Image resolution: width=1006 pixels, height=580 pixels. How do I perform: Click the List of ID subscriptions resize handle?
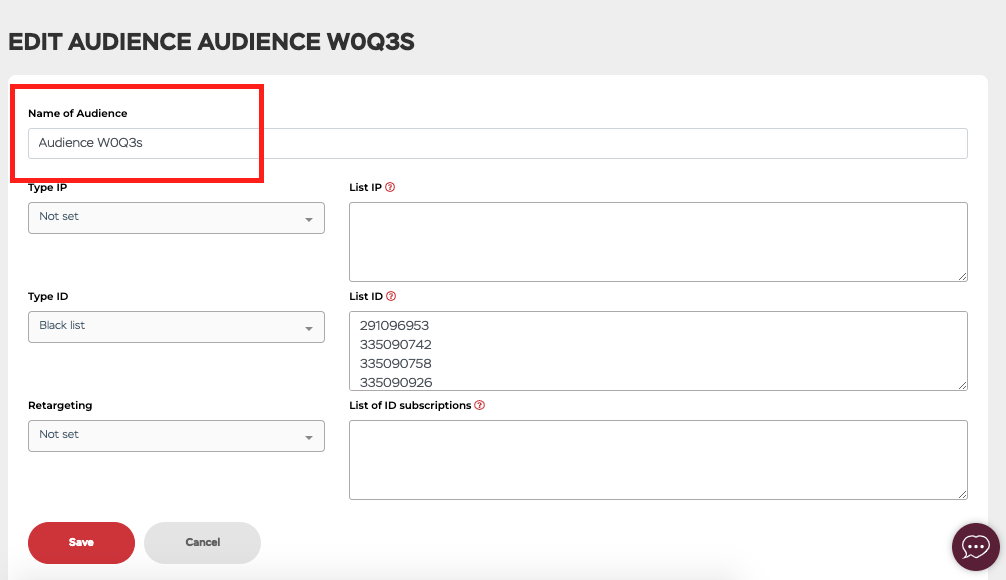click(x=962, y=495)
